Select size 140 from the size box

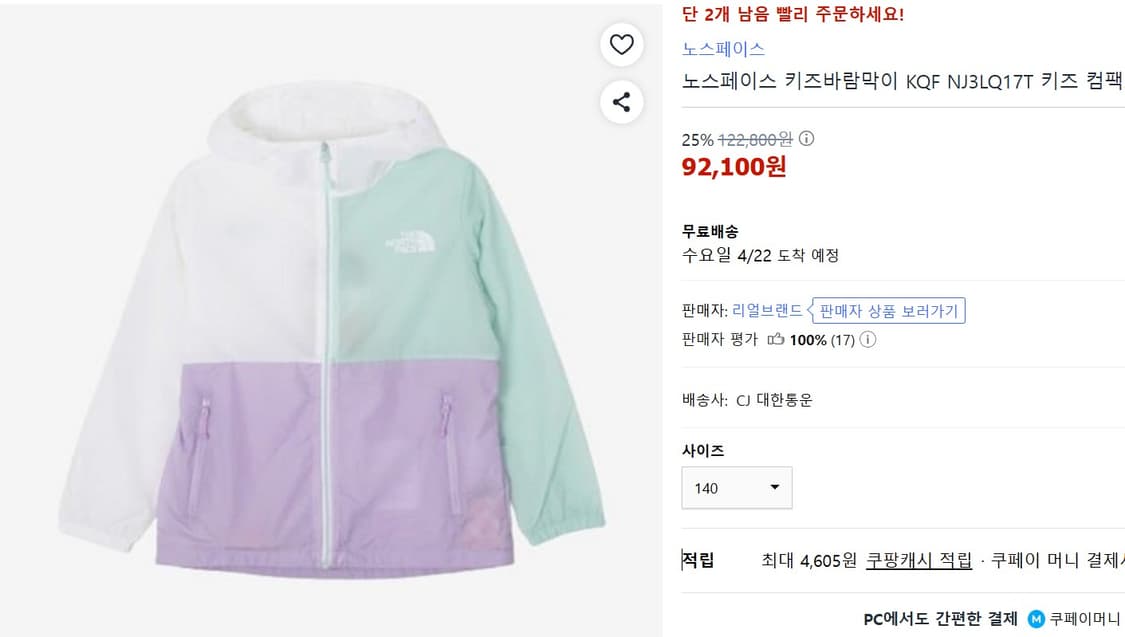click(705, 487)
